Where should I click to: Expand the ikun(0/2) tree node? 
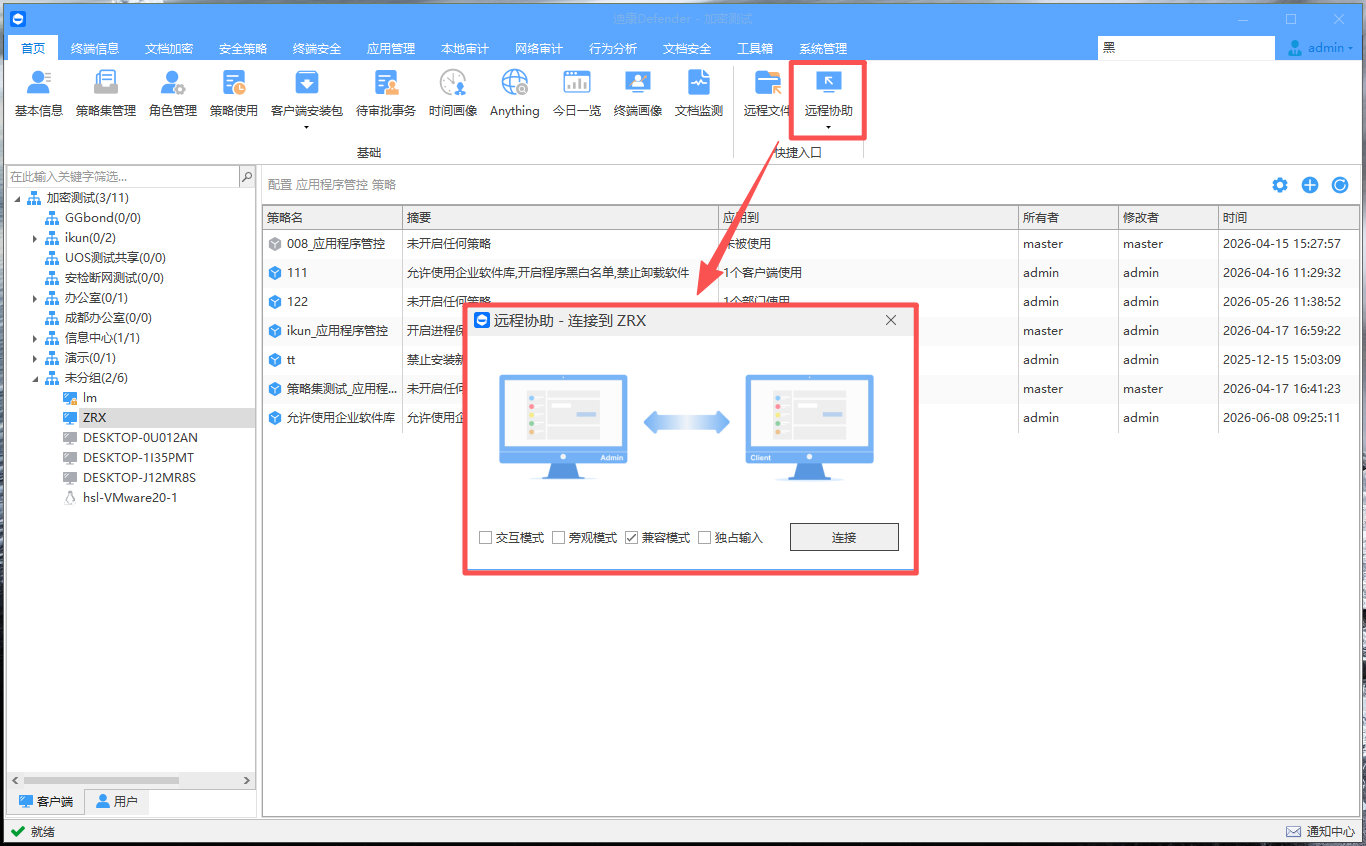tap(35, 238)
